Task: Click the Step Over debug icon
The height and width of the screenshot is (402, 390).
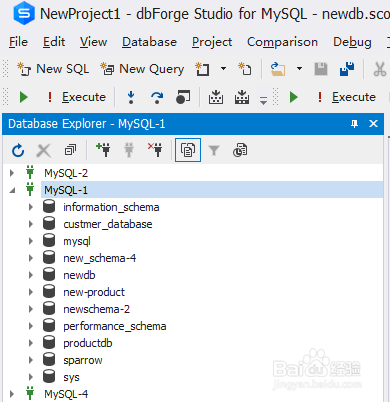Action: (157, 97)
